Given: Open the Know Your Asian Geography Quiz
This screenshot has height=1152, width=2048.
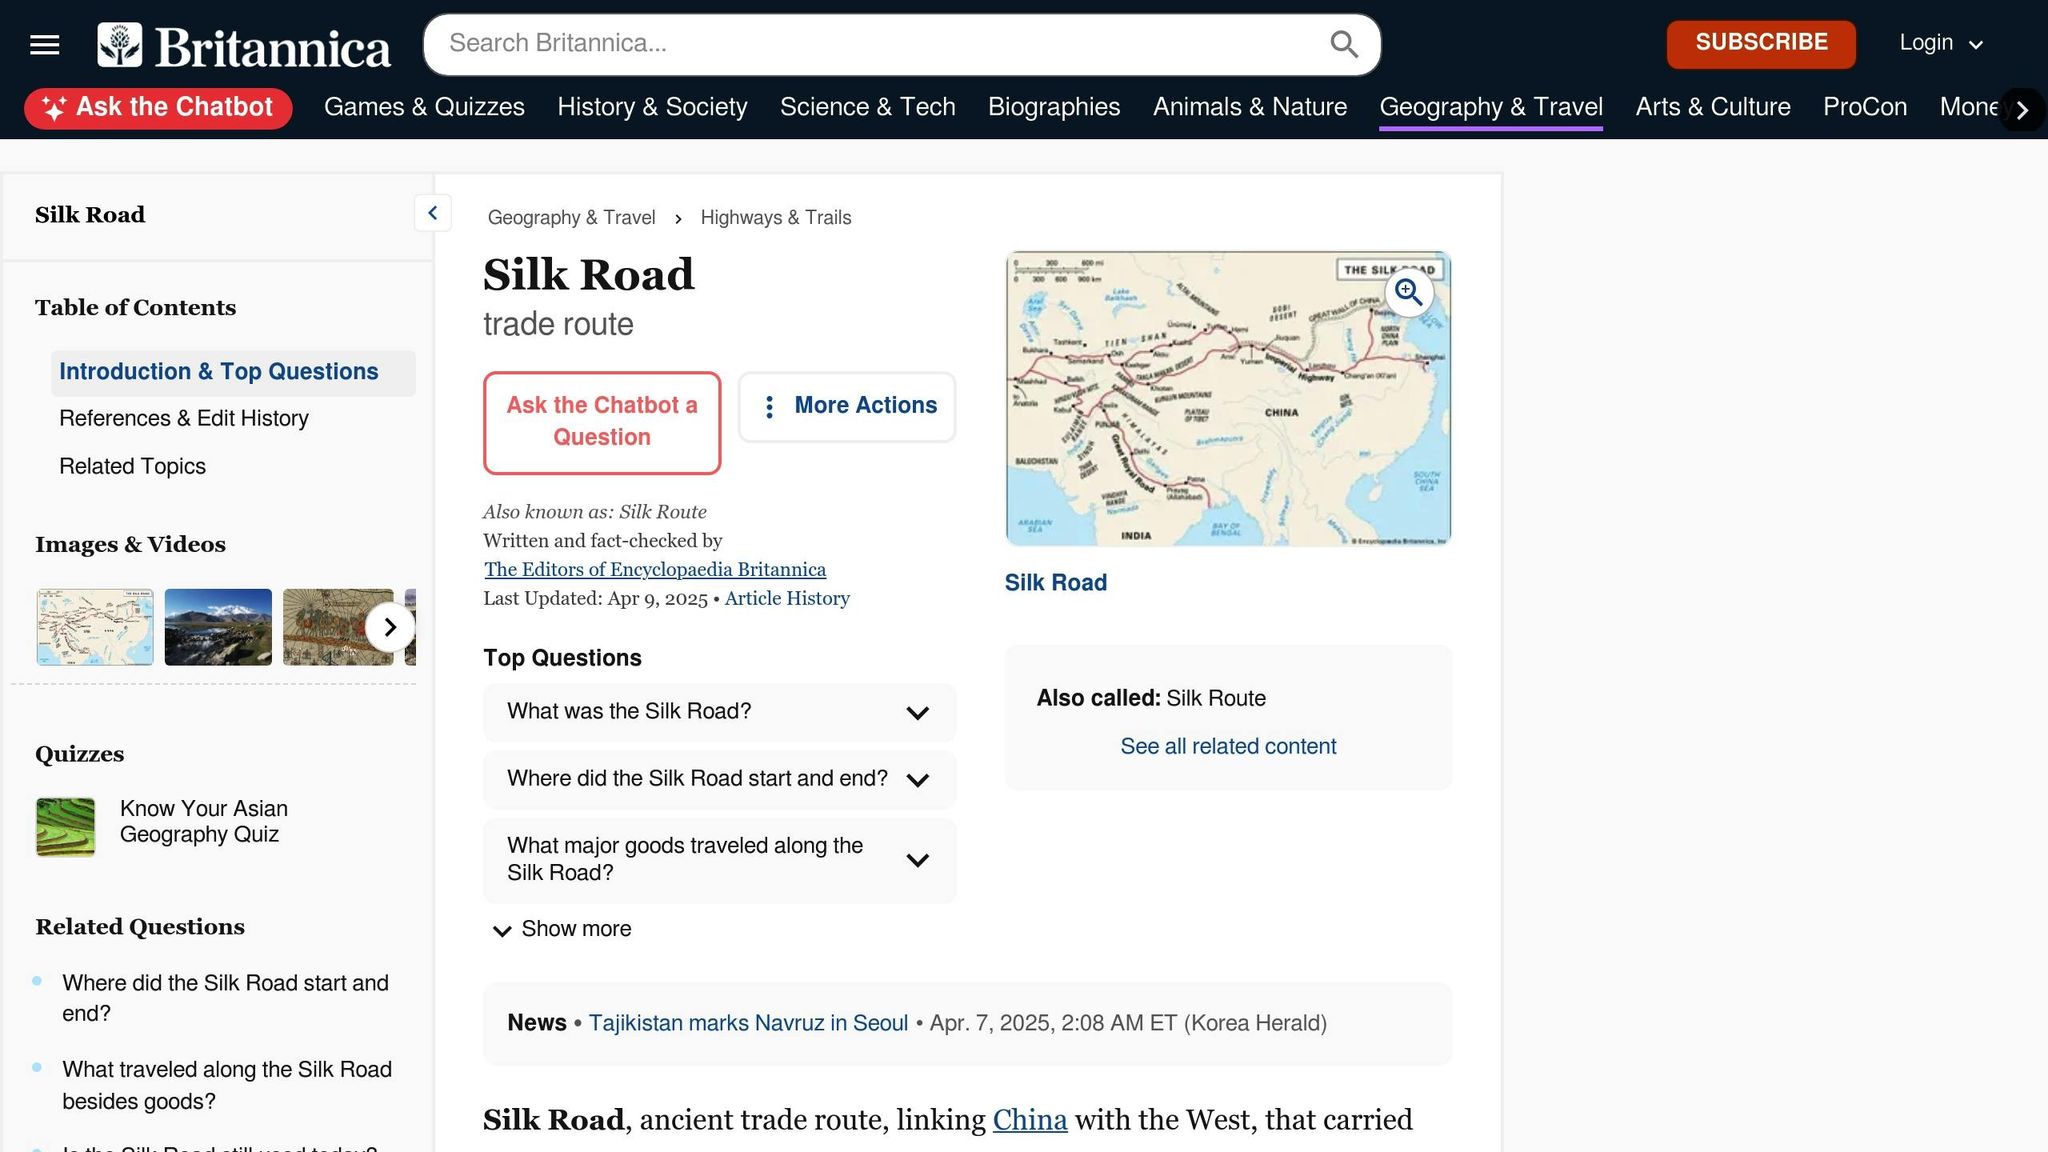Looking at the screenshot, I should pos(203,821).
